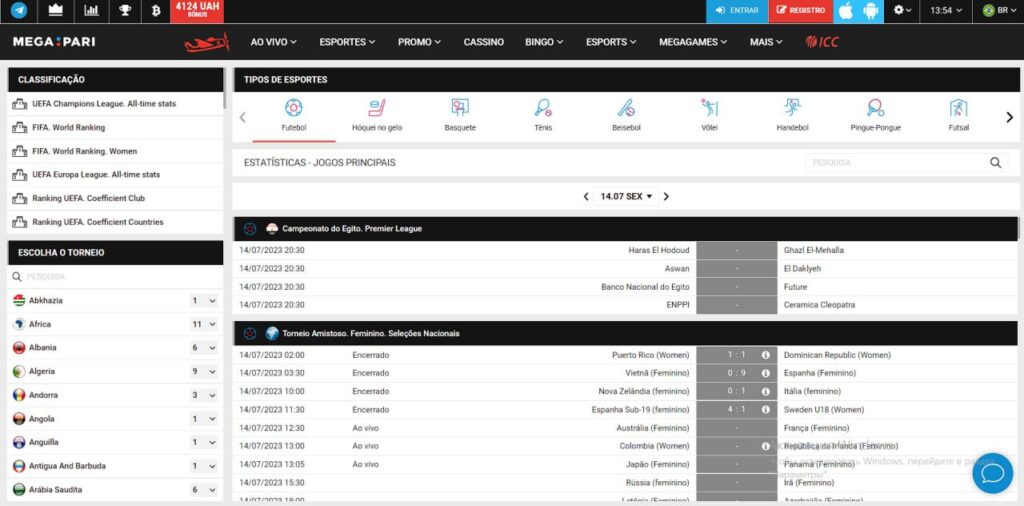Click the REGISTRO button
1024x506 pixels.
tap(800, 11)
